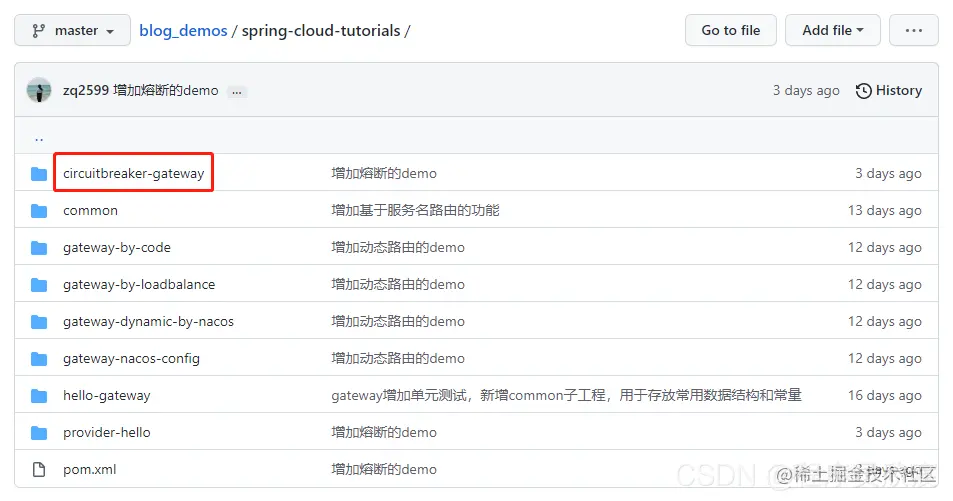Open the gateway-dynamic-by-nacos folder
The image size is (953, 501).
click(148, 322)
